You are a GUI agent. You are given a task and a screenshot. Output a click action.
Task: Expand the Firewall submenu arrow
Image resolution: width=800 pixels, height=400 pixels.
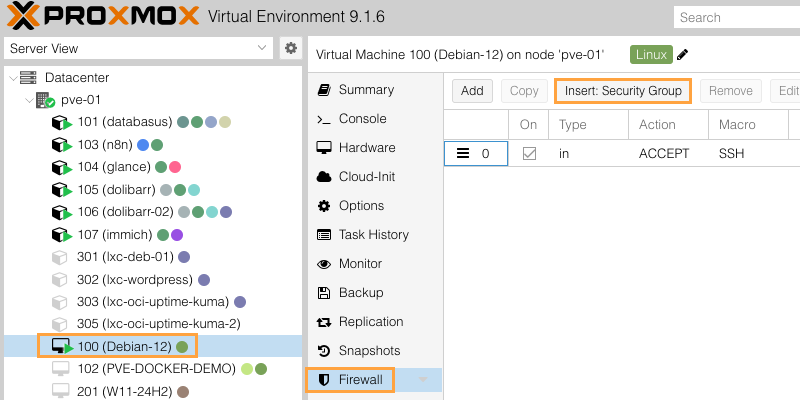coord(423,380)
